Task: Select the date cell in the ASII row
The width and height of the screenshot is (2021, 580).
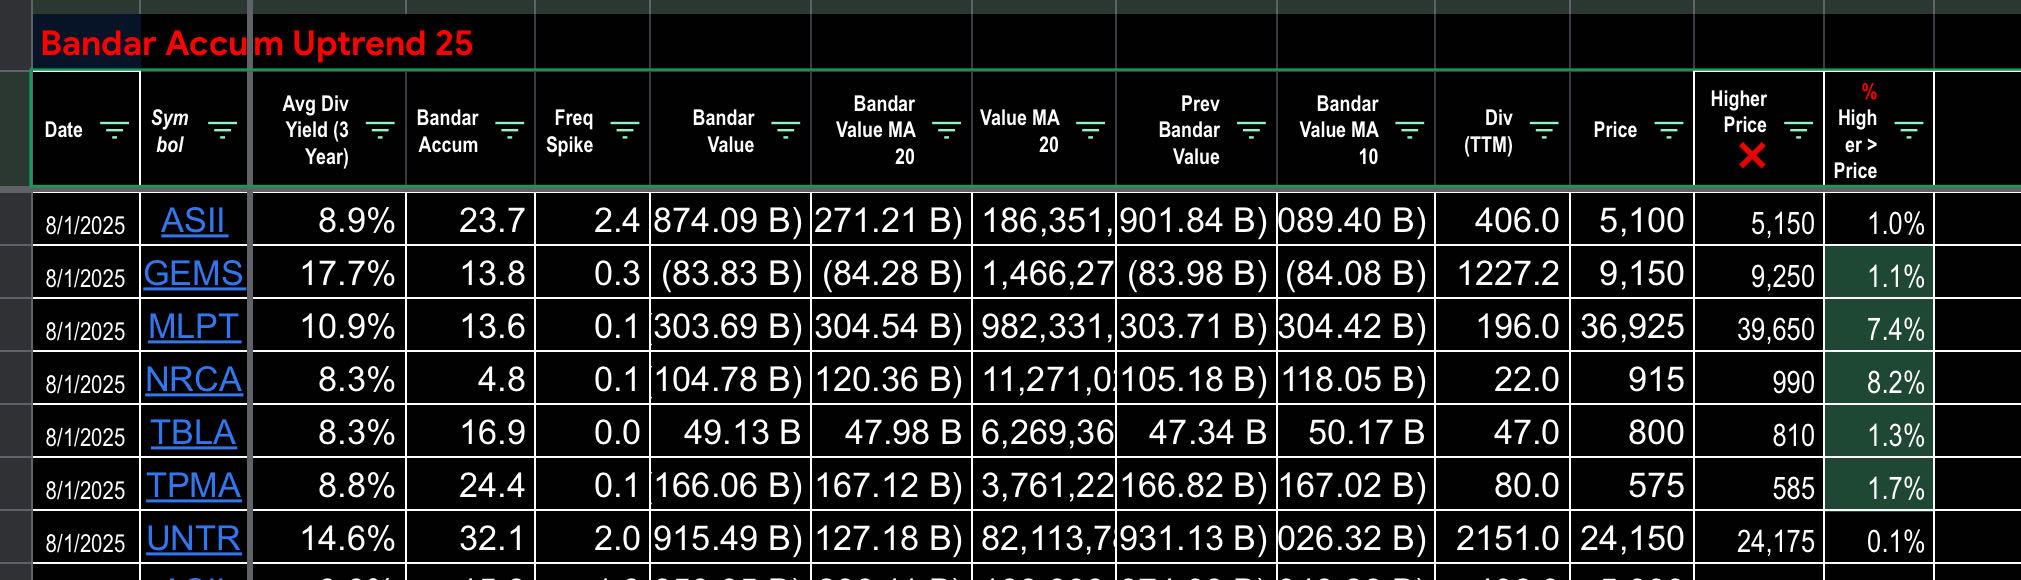Action: [86, 220]
